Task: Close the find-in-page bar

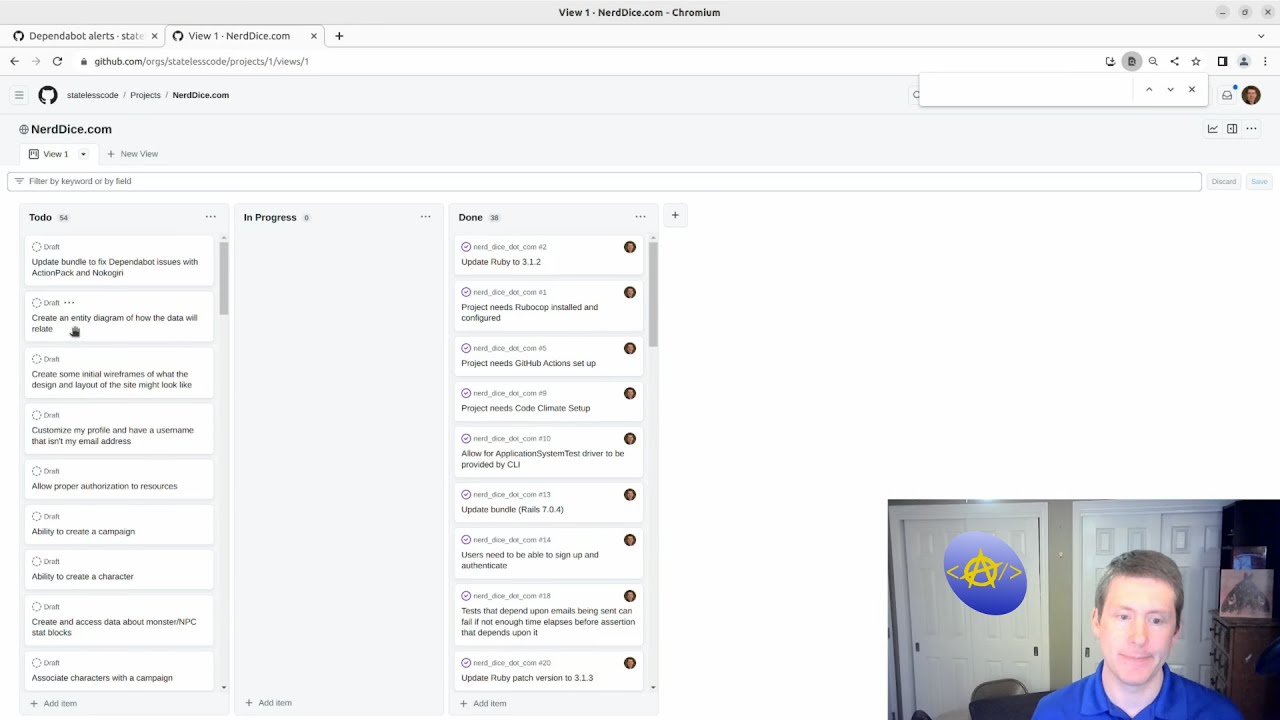Action: 1192,90
